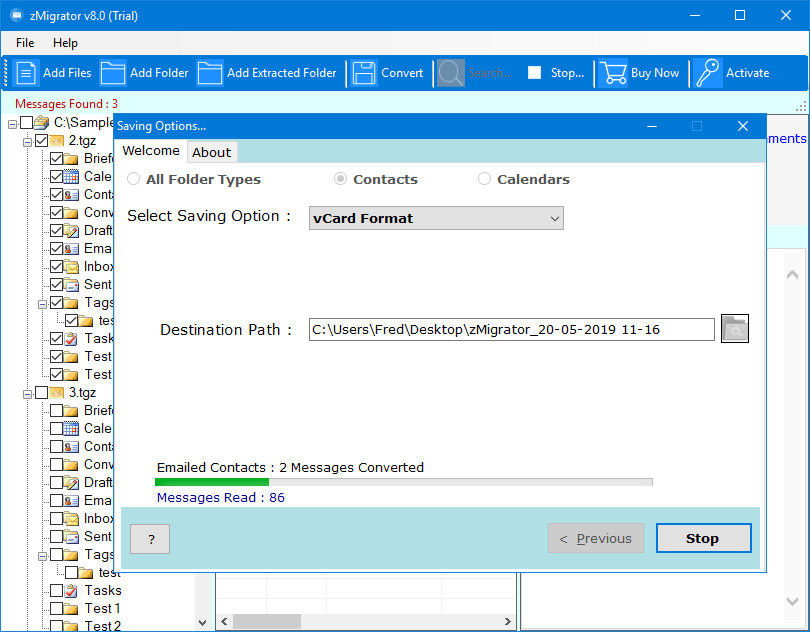Open the File menu
Screen dimensions: 810x632
(25, 43)
